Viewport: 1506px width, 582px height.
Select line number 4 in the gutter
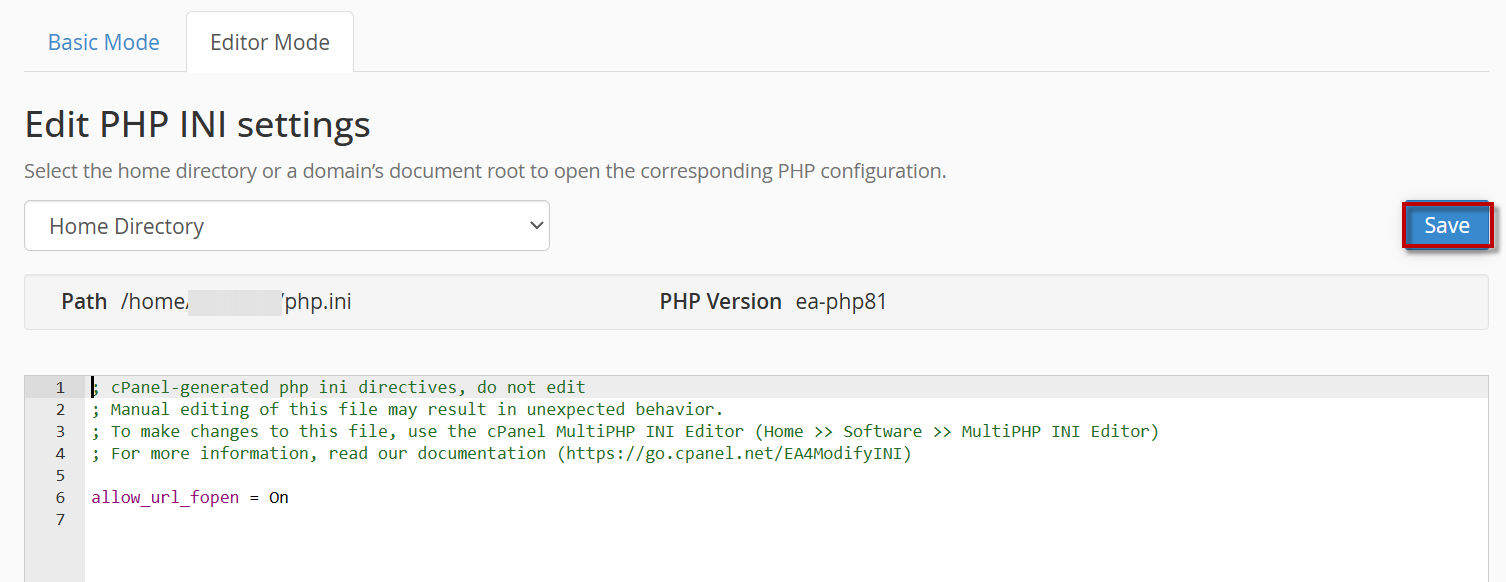(60, 453)
